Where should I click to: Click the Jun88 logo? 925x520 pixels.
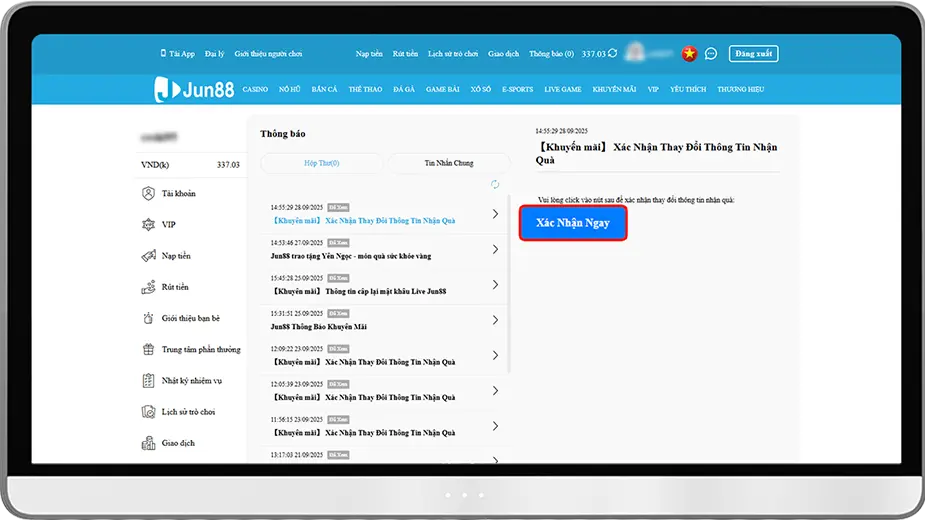tap(195, 89)
